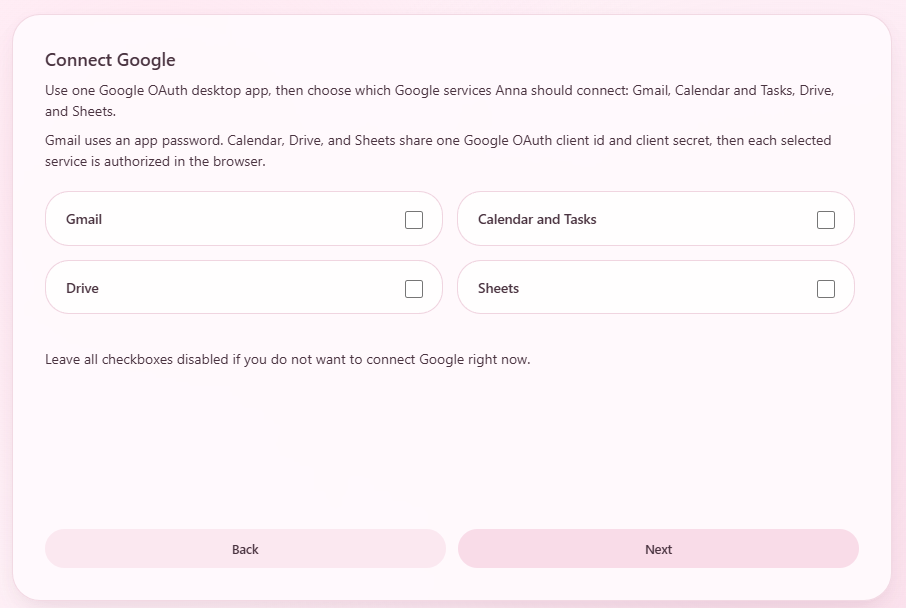Click the middle of the Gmail service card
The image size is (906, 608).
point(243,219)
